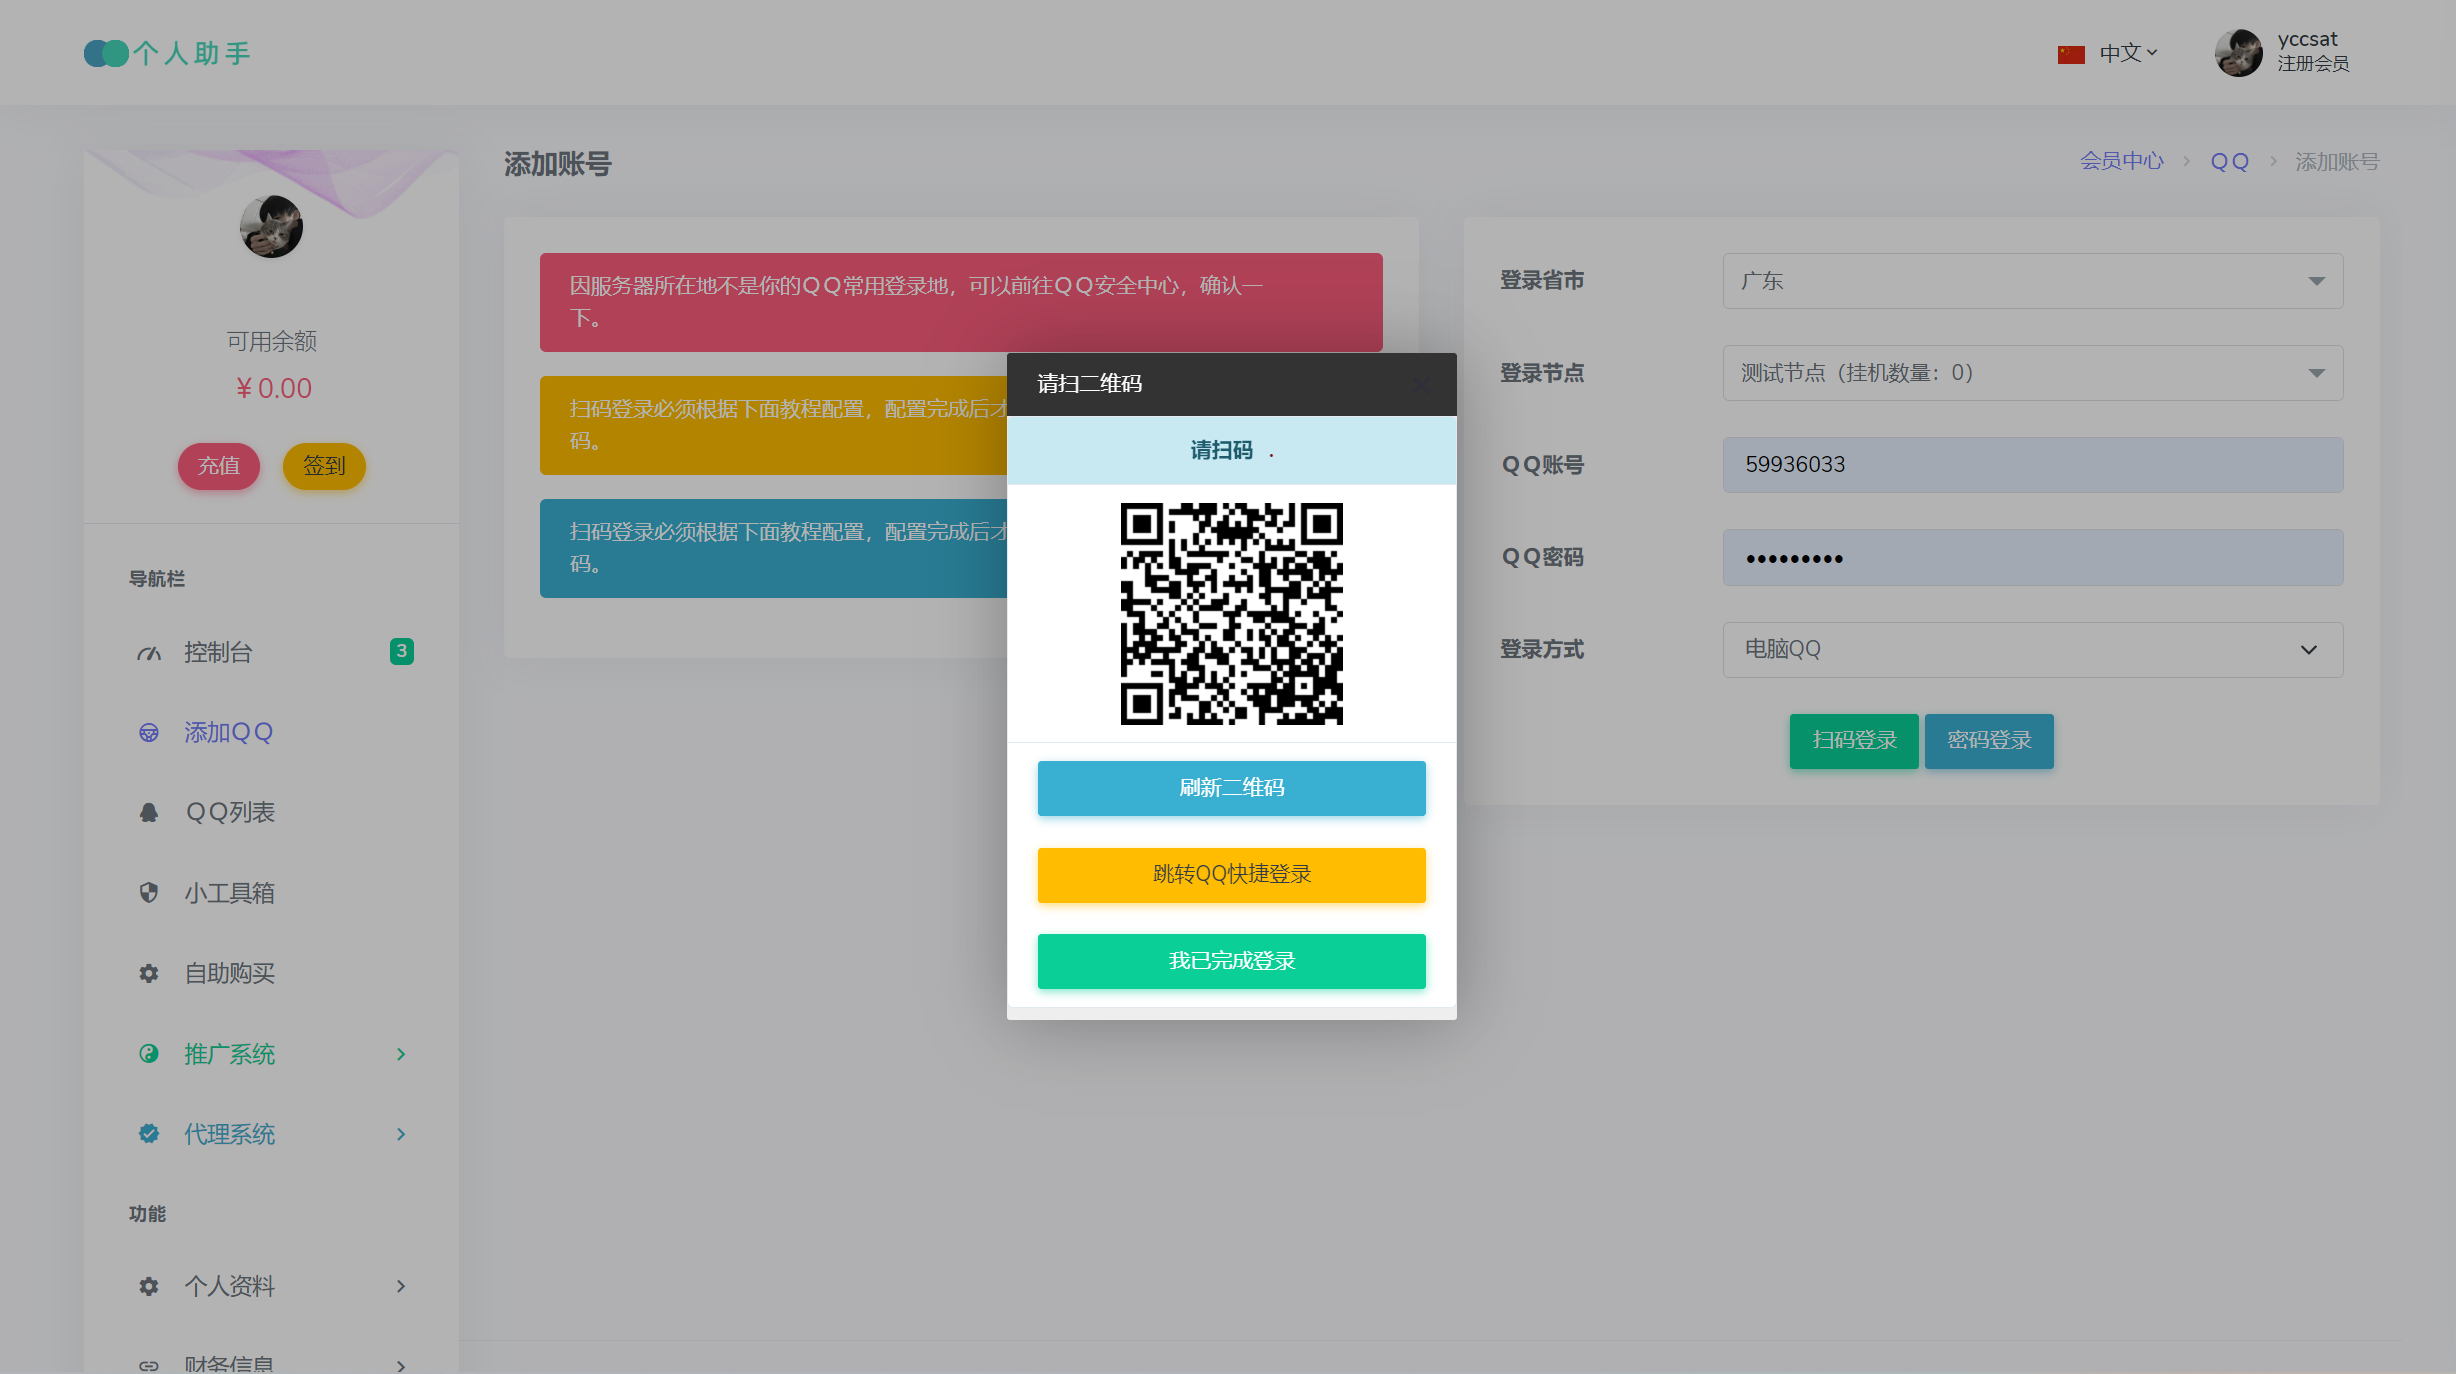Click the 自助购买 gear icon

click(149, 973)
